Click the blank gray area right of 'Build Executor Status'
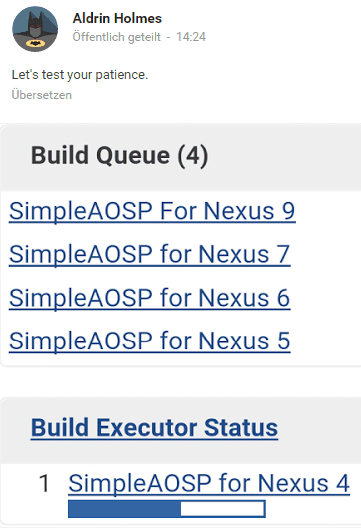The image size is (361, 529). [x=319, y=430]
